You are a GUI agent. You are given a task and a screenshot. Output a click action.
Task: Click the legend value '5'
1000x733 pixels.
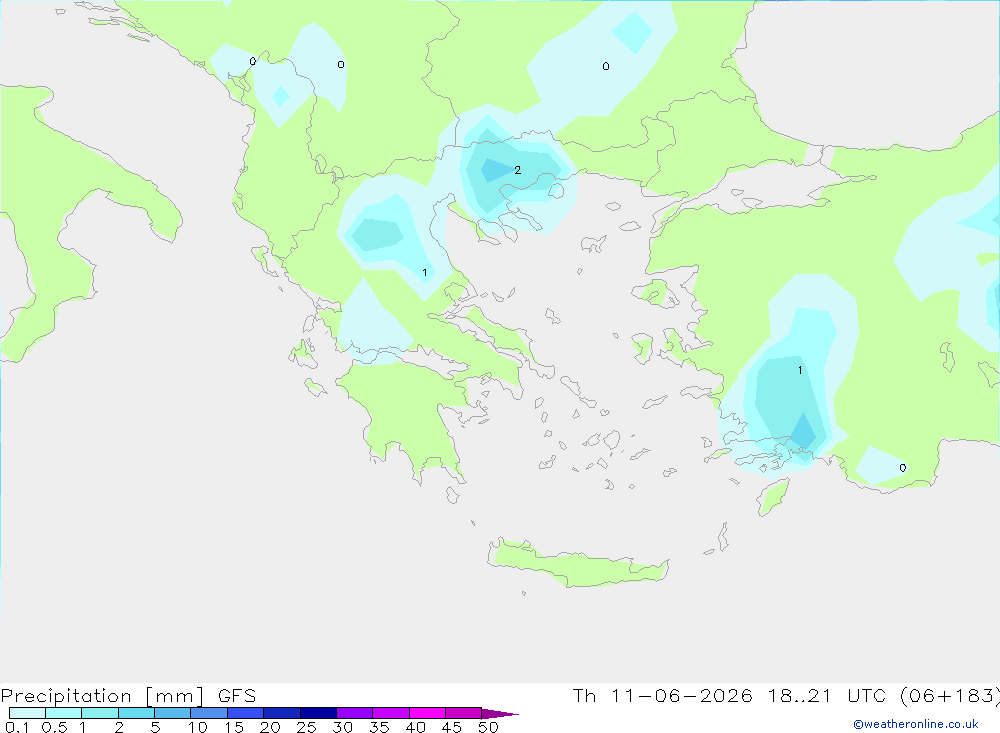tap(156, 727)
